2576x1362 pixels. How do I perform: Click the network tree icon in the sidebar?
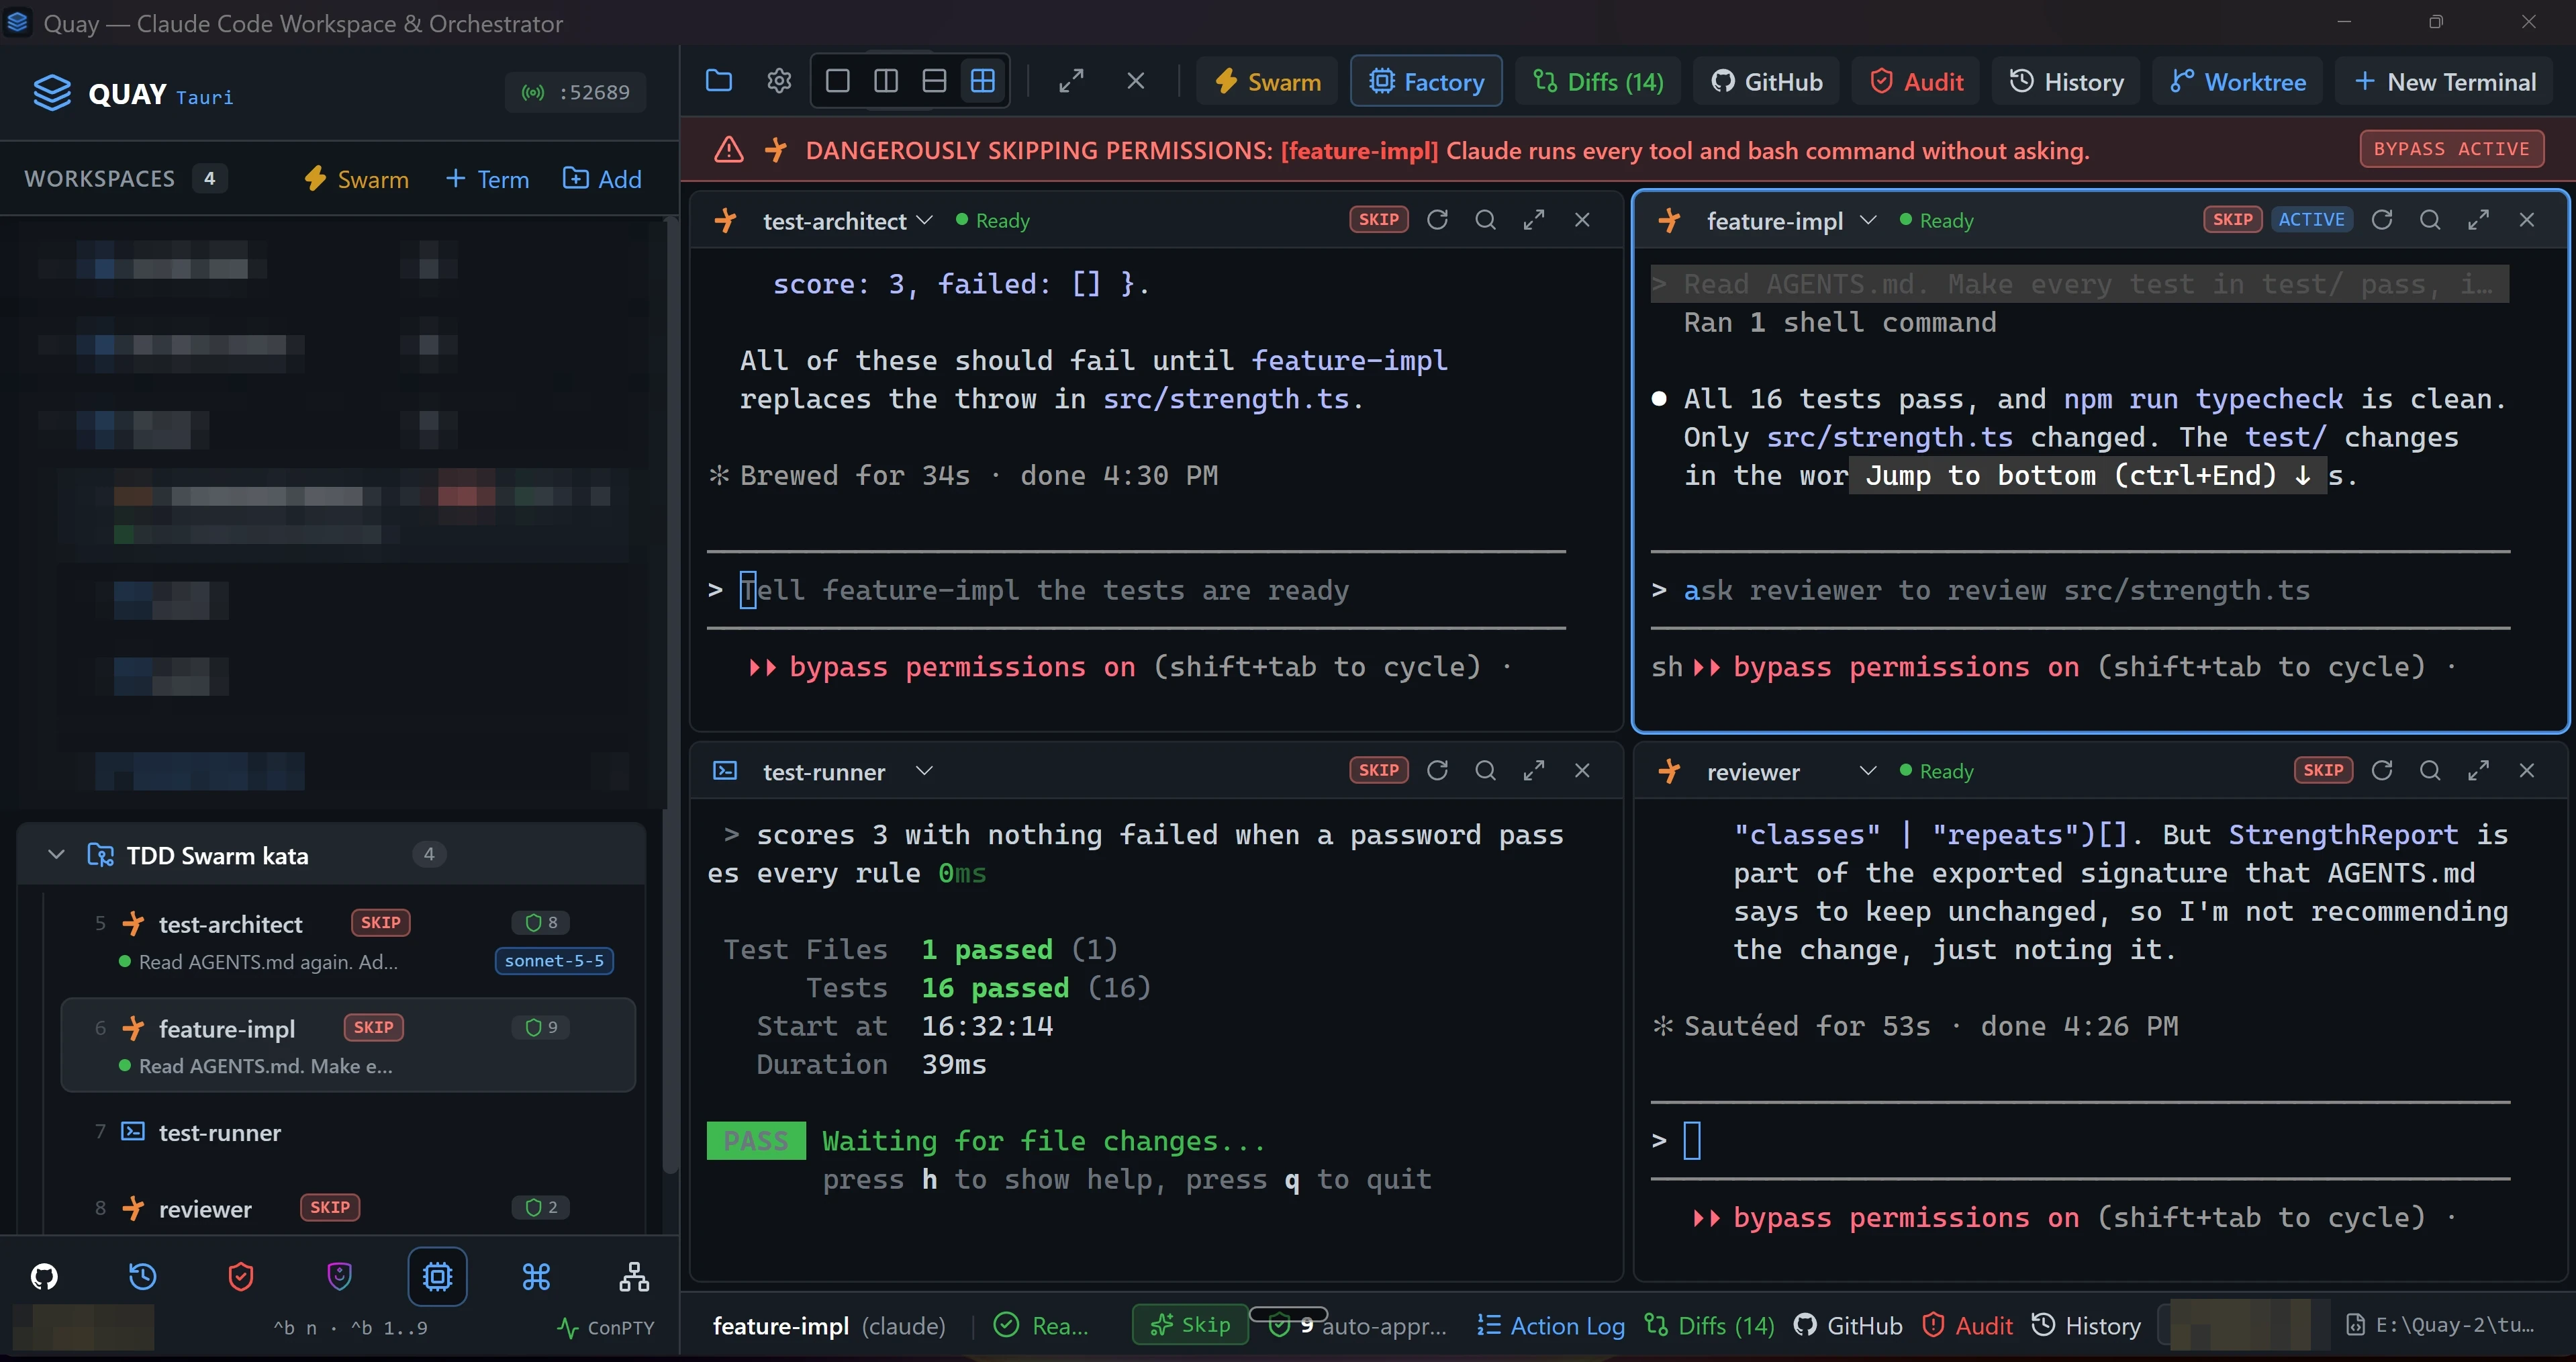pyautogui.click(x=634, y=1276)
